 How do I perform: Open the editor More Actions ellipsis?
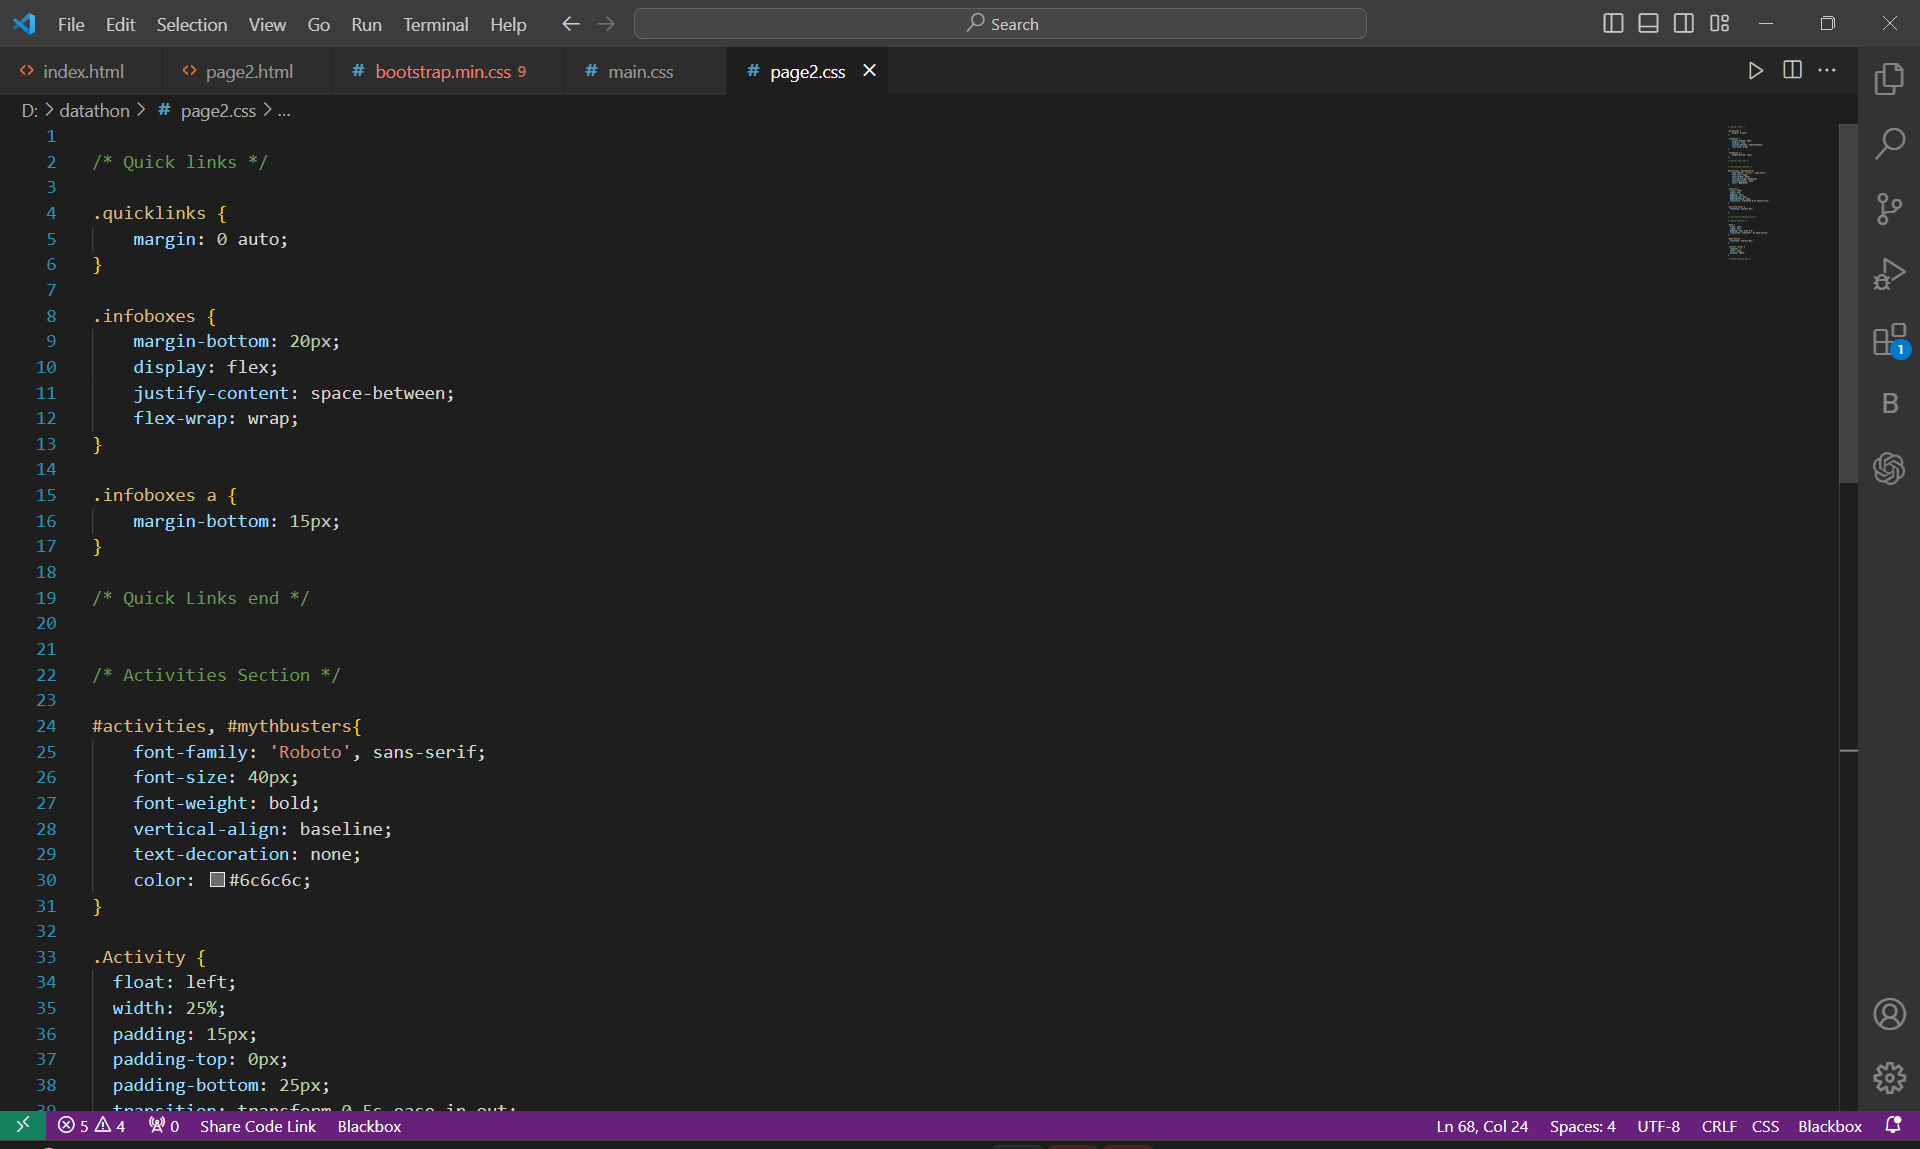(1827, 70)
